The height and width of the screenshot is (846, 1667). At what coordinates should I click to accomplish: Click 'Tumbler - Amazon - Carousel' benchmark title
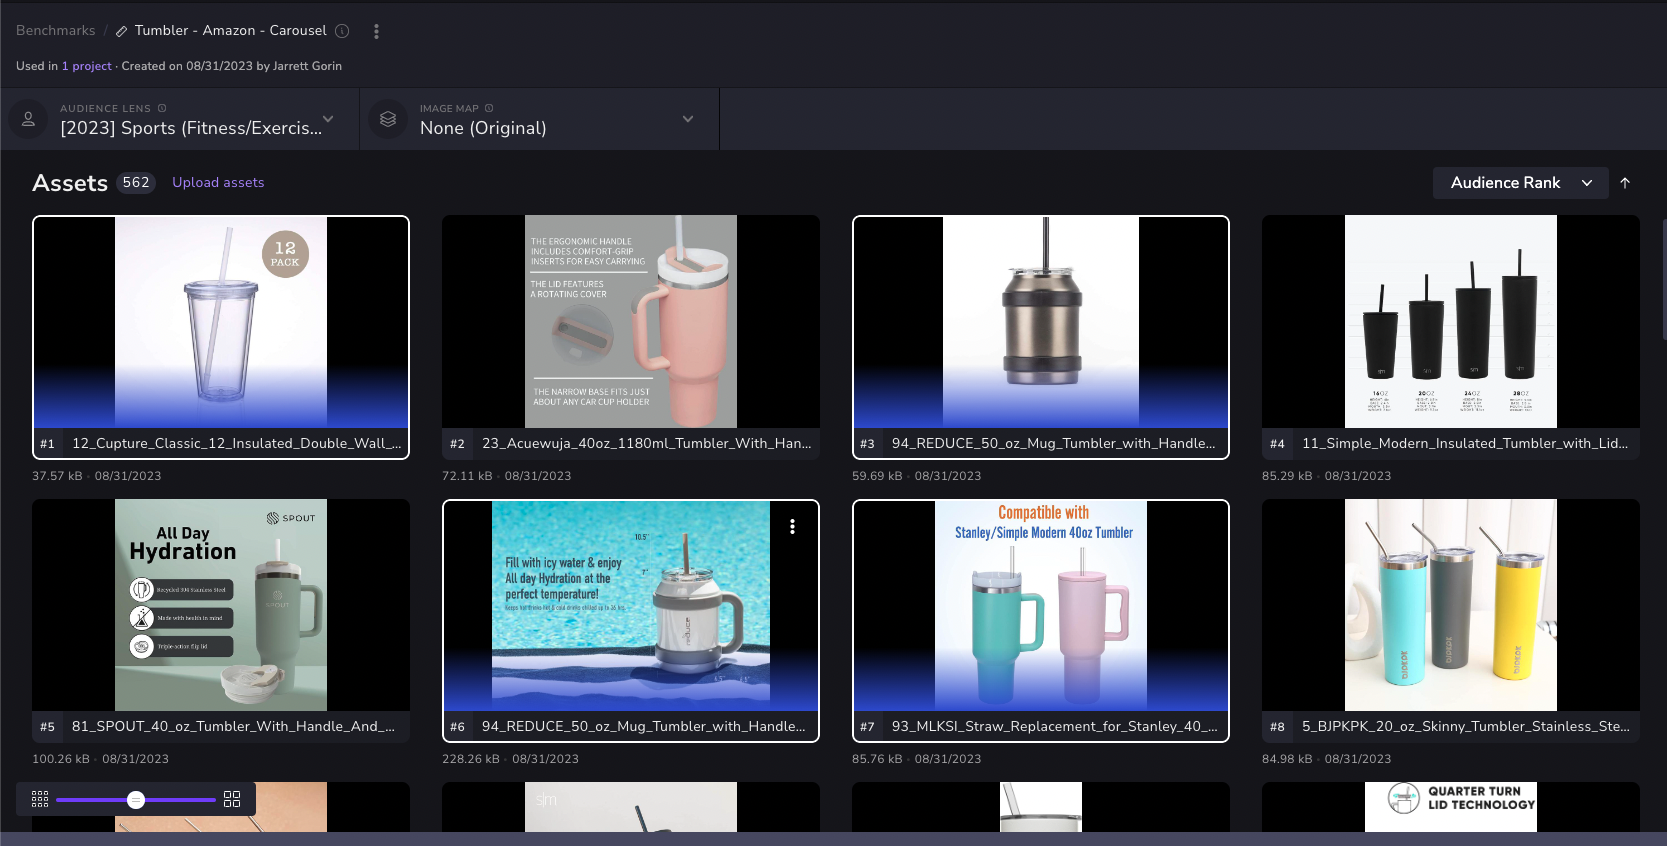[x=231, y=31]
